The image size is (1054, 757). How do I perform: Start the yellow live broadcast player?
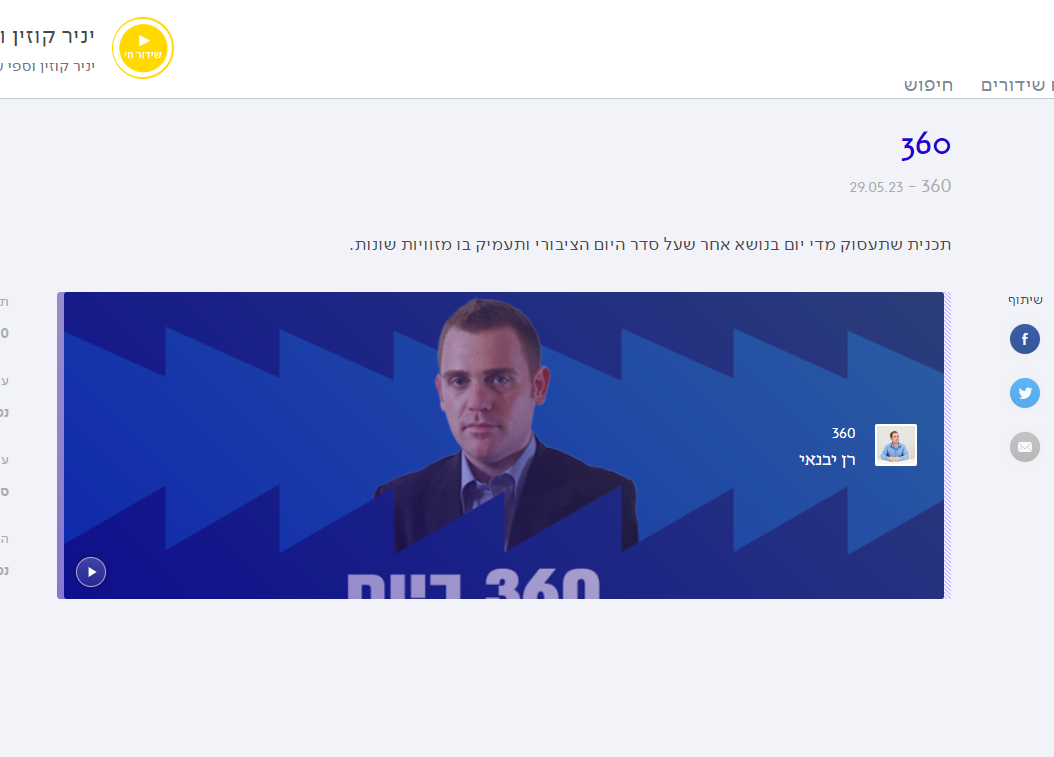click(x=143, y=48)
